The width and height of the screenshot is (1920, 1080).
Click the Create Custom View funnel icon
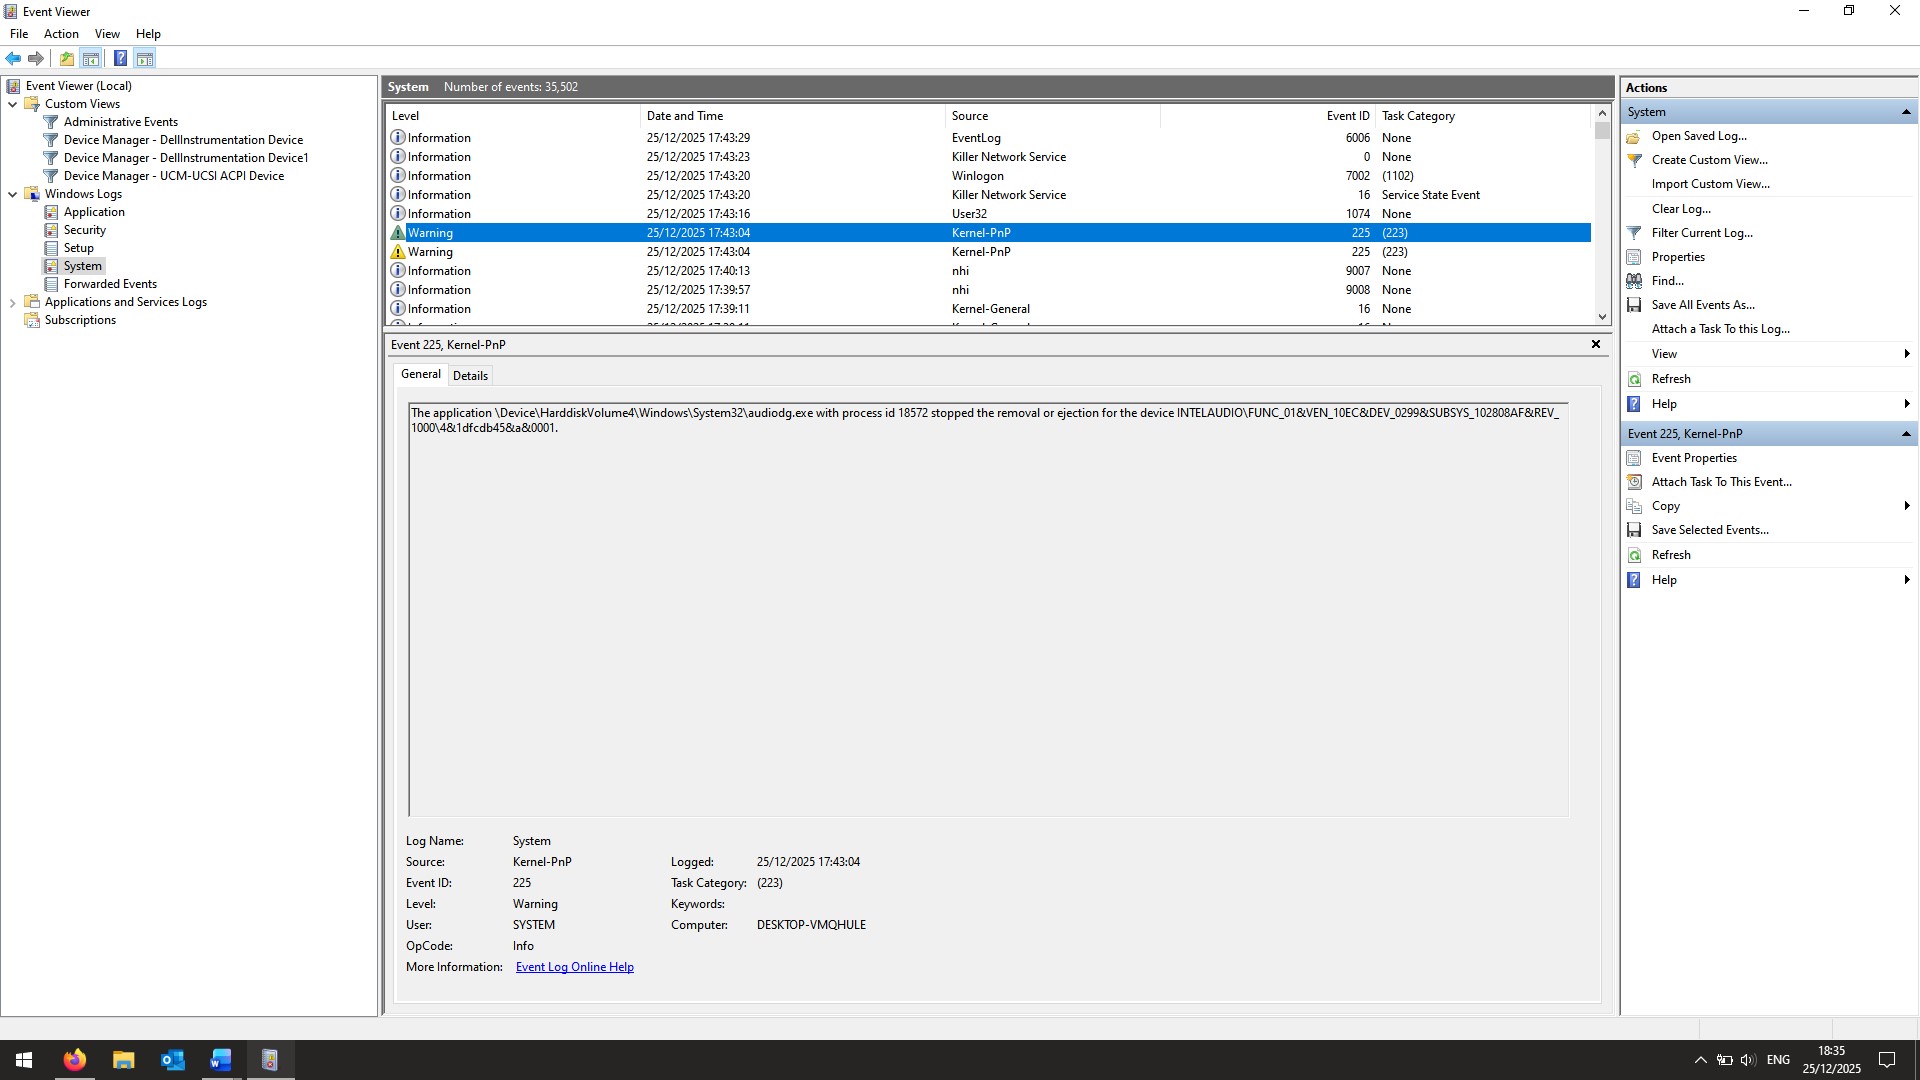click(1634, 160)
